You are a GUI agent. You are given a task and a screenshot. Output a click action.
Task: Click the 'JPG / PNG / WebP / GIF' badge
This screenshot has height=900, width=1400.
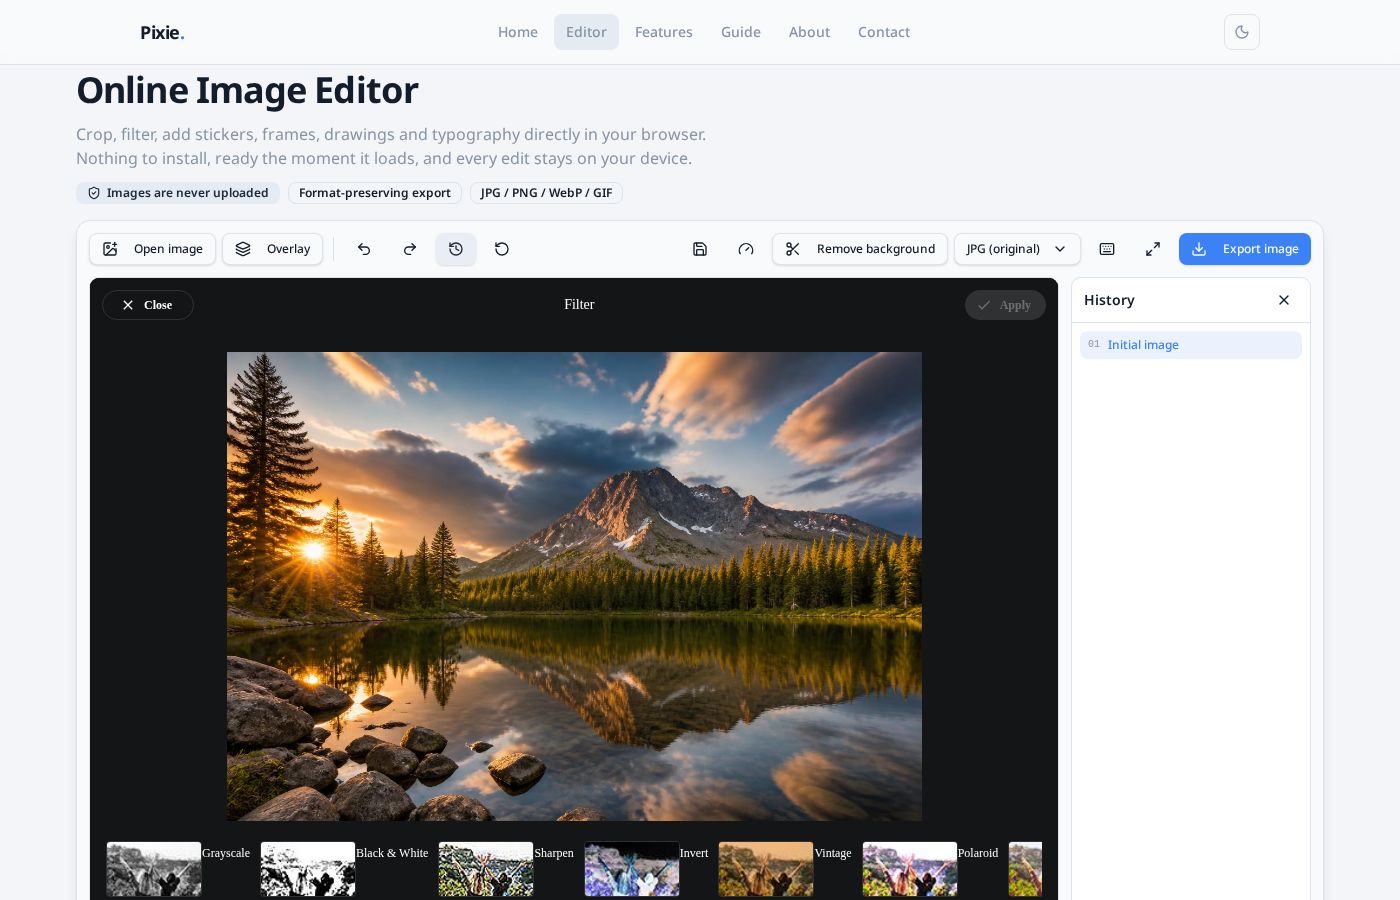tap(546, 193)
